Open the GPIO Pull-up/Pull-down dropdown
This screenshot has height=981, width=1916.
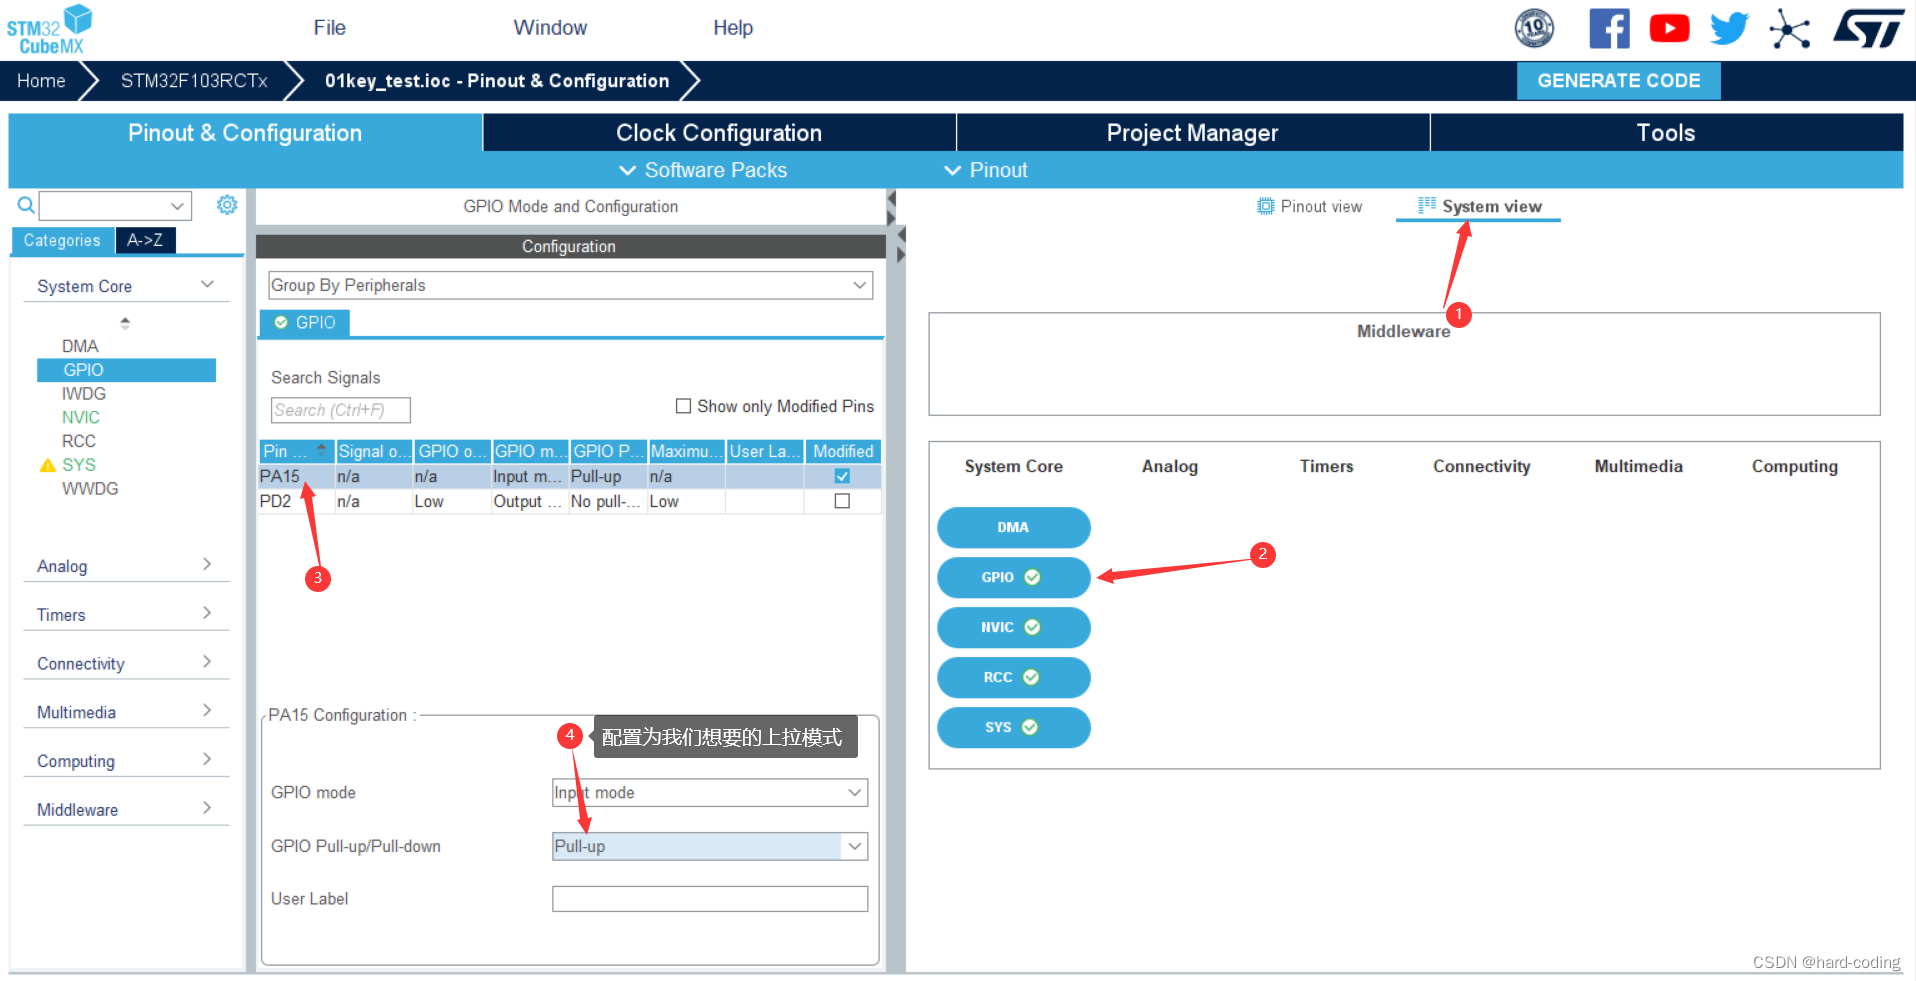(x=710, y=846)
